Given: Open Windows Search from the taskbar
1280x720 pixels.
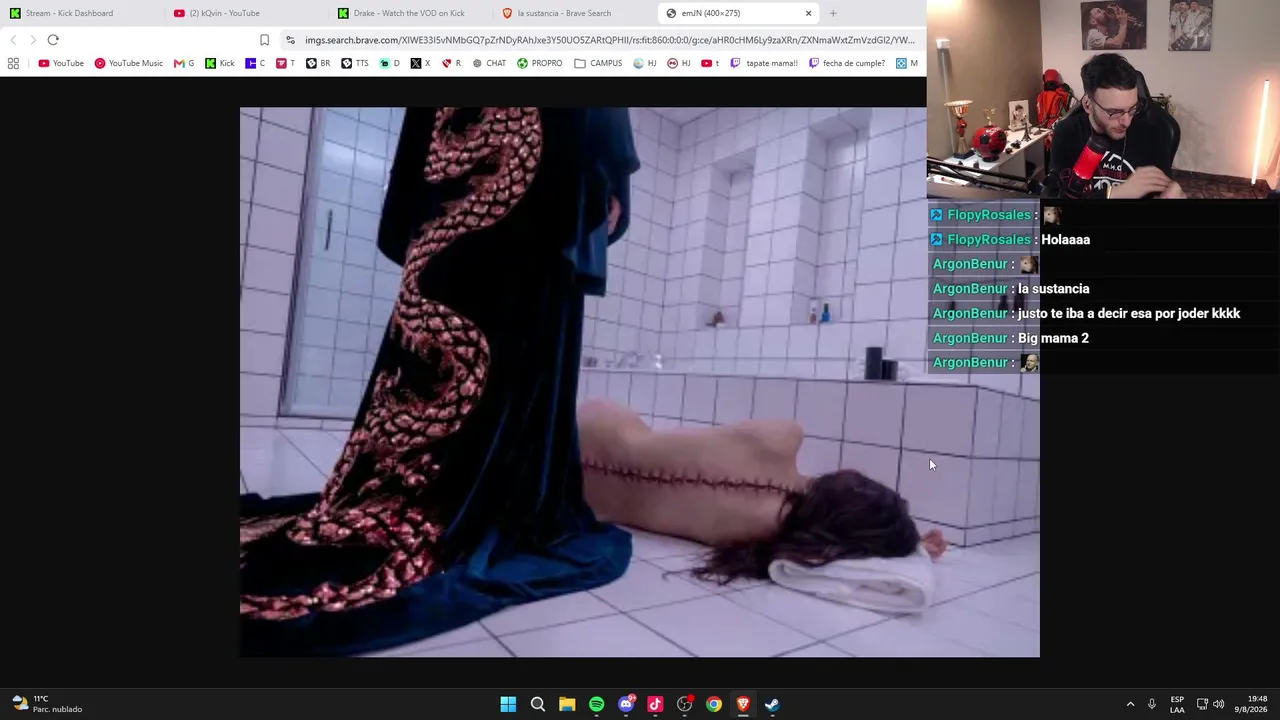Looking at the screenshot, I should [x=538, y=704].
